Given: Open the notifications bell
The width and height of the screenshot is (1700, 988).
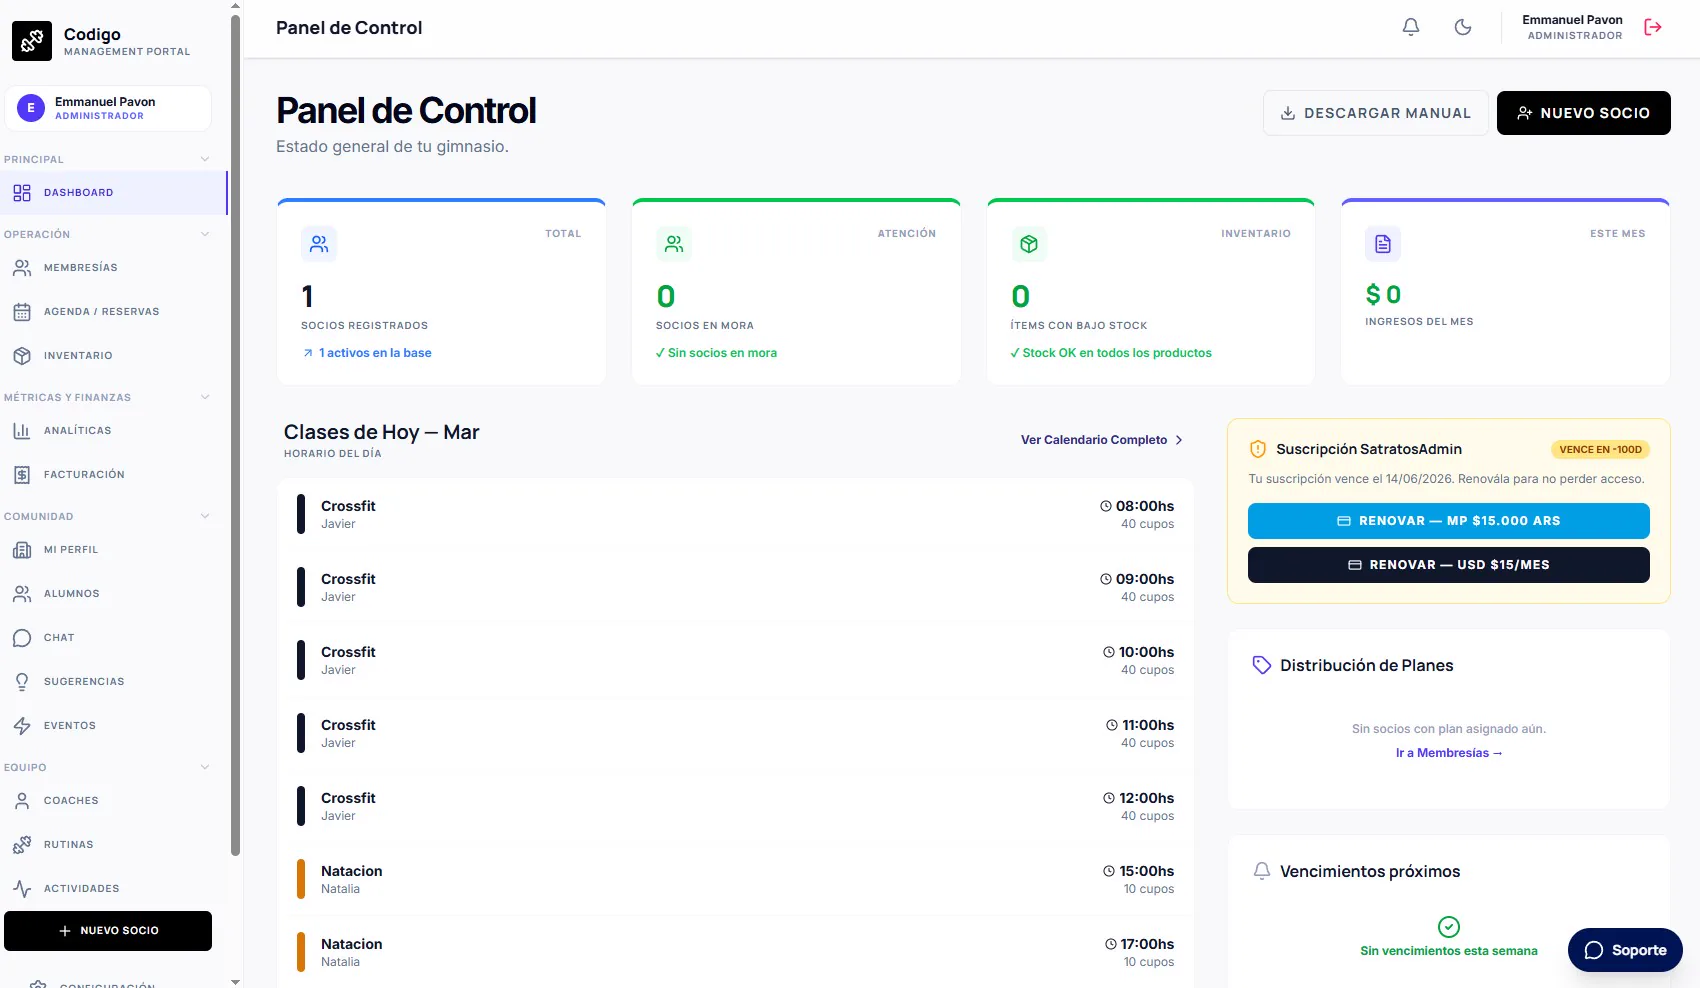Looking at the screenshot, I should click(x=1411, y=28).
